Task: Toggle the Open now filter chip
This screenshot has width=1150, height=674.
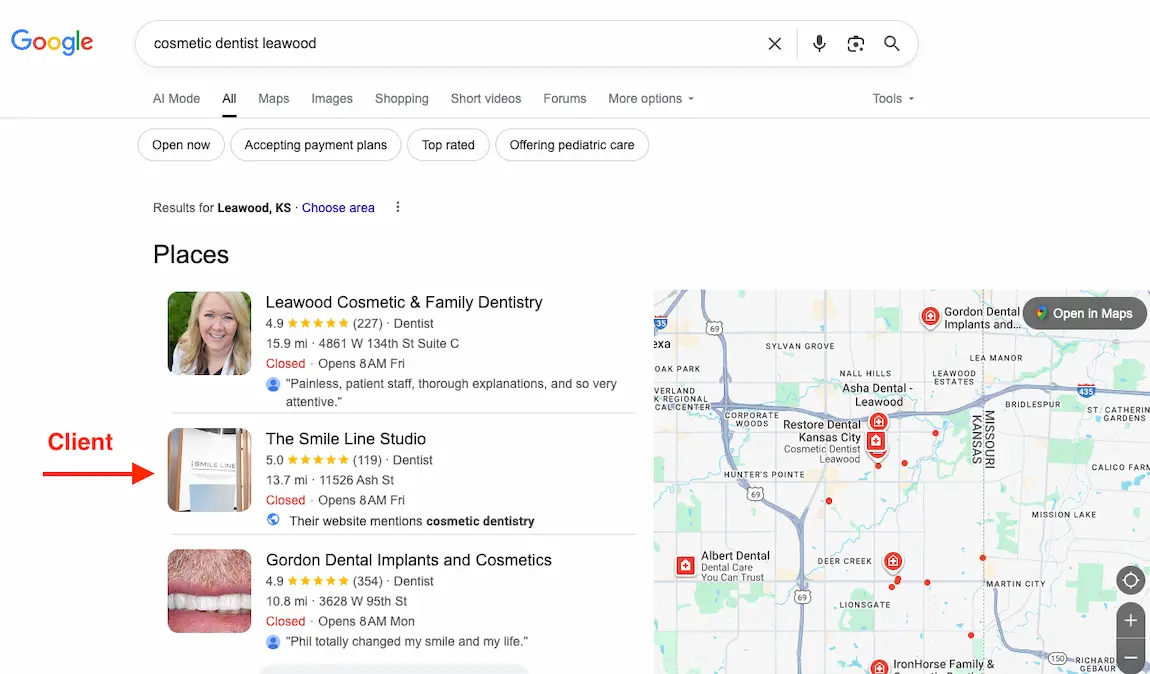Action: click(181, 145)
